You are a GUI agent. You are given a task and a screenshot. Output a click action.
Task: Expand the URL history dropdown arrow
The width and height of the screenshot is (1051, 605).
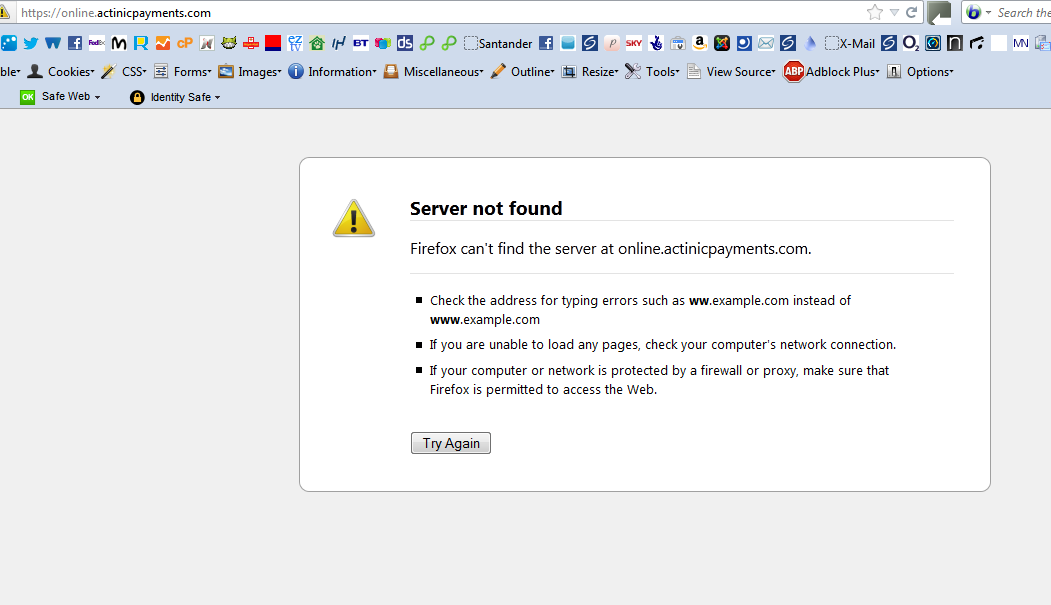pos(894,12)
